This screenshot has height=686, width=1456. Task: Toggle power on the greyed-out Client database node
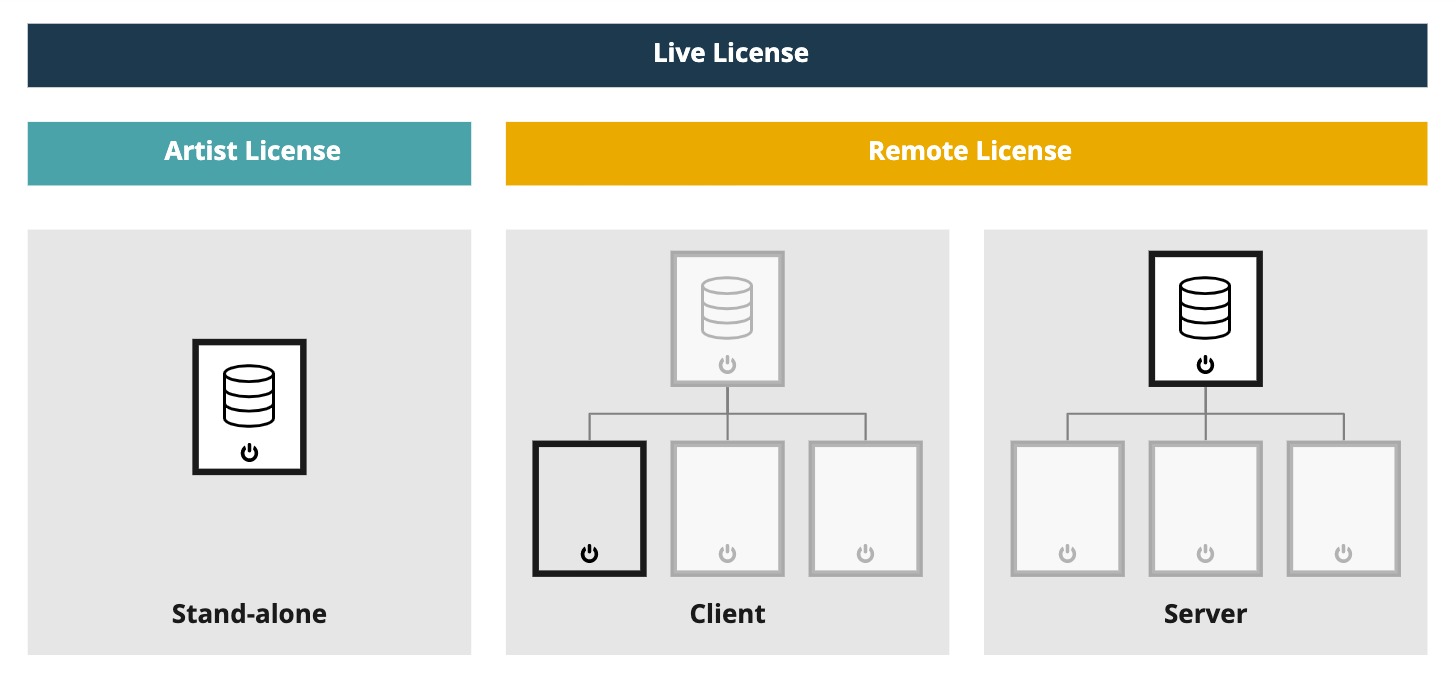(x=727, y=363)
